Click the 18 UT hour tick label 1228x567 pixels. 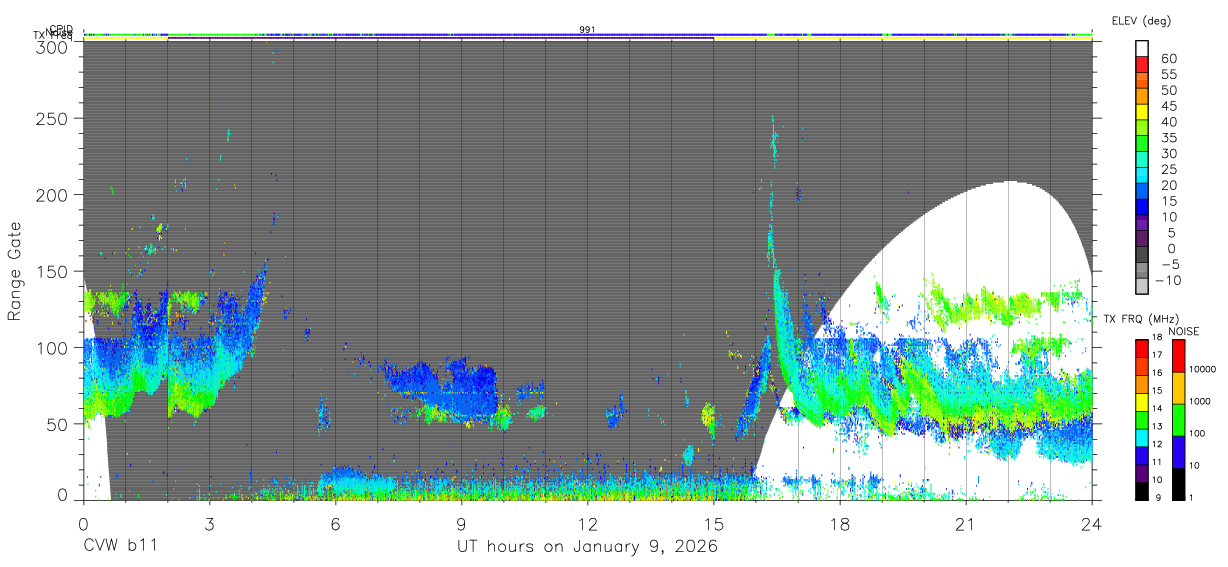coord(839,523)
